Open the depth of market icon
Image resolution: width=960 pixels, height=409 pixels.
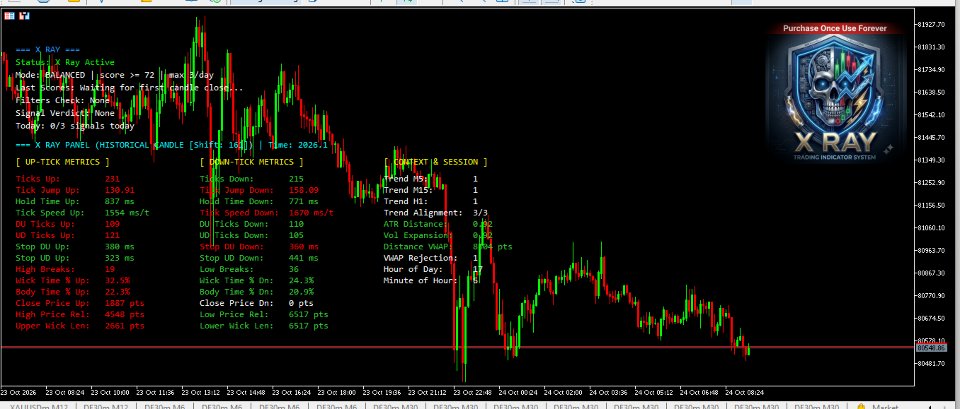(24, 15)
